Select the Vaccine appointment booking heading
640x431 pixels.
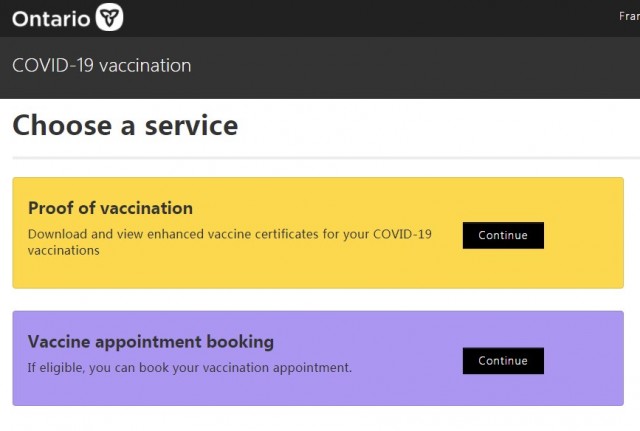(x=151, y=342)
